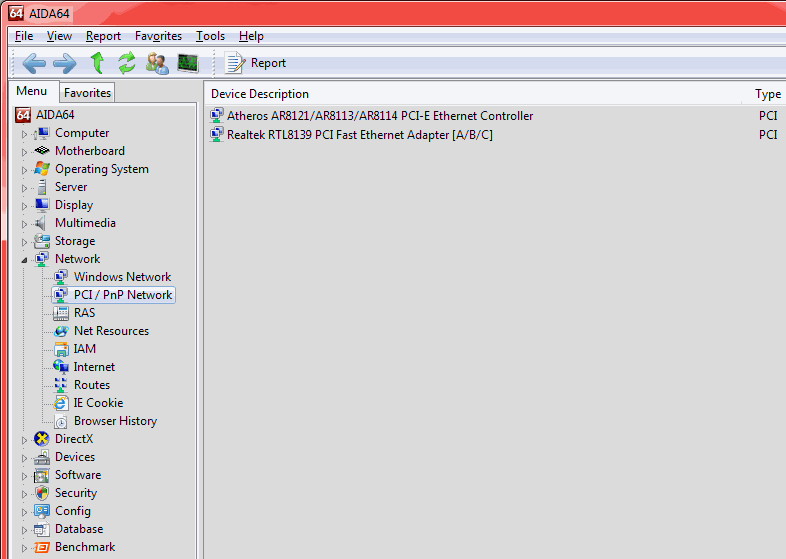
Task: Select the Software tree label
Action: 78,475
